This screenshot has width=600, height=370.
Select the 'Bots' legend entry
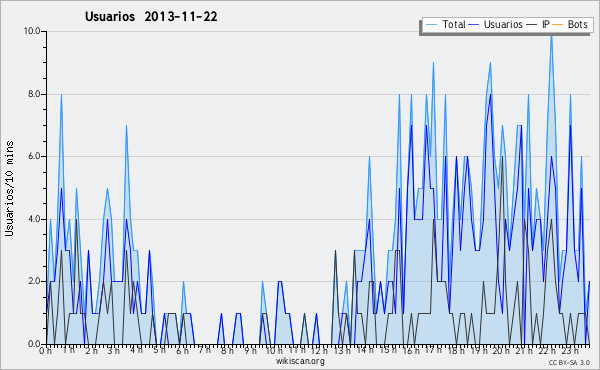(x=570, y=24)
